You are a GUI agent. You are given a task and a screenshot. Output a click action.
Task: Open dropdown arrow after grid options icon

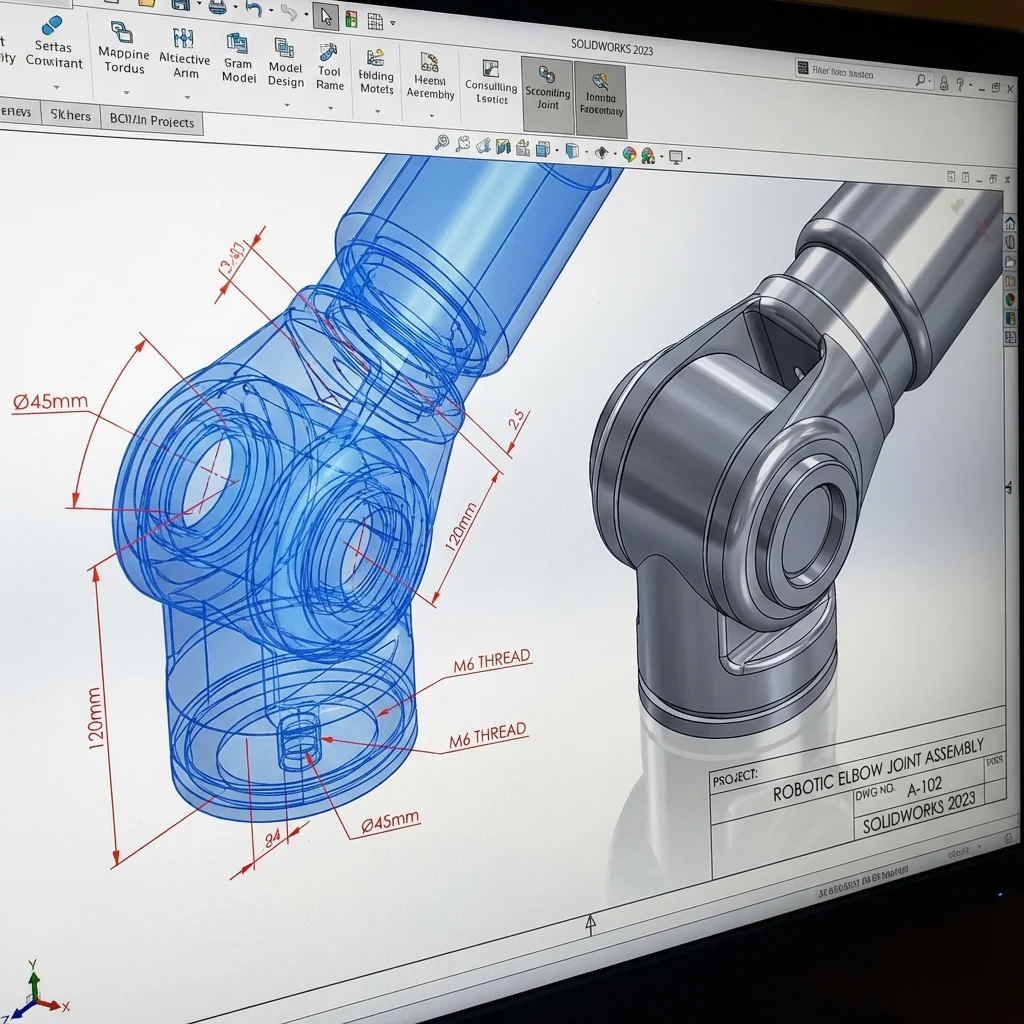coord(392,23)
